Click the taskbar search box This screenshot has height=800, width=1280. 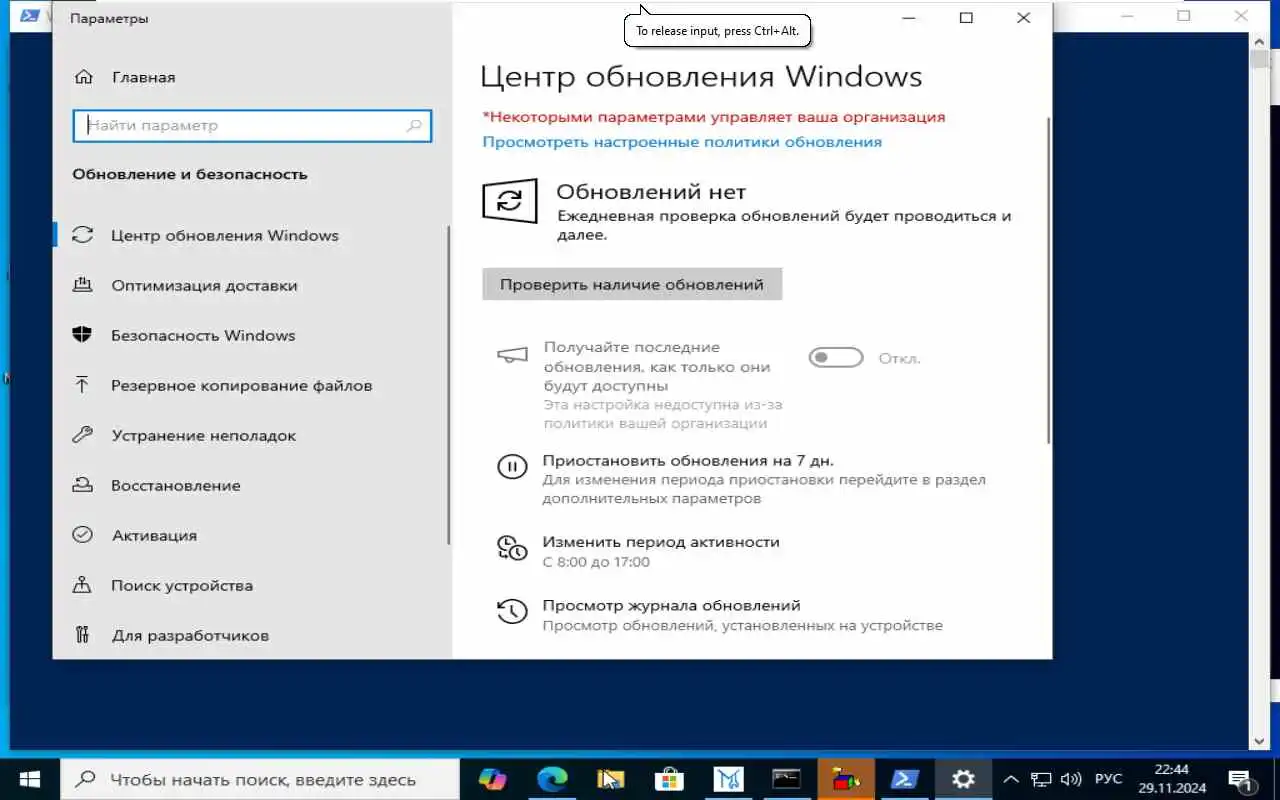click(259, 779)
